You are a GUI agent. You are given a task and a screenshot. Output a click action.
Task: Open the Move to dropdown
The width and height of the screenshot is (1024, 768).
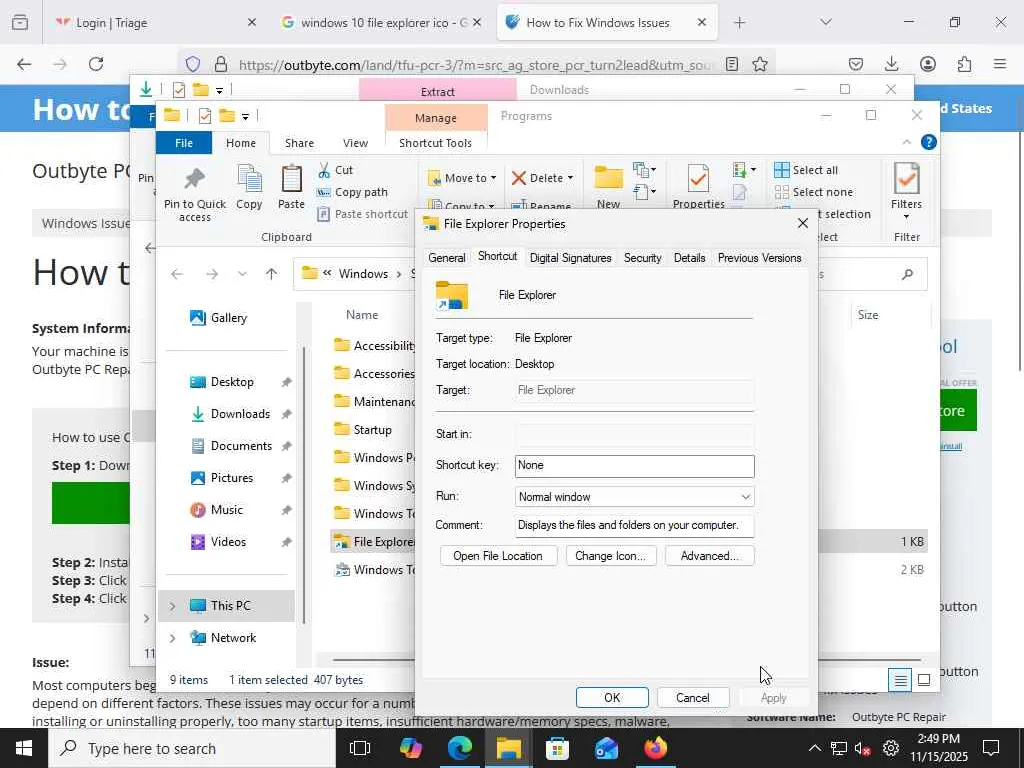coord(462,178)
